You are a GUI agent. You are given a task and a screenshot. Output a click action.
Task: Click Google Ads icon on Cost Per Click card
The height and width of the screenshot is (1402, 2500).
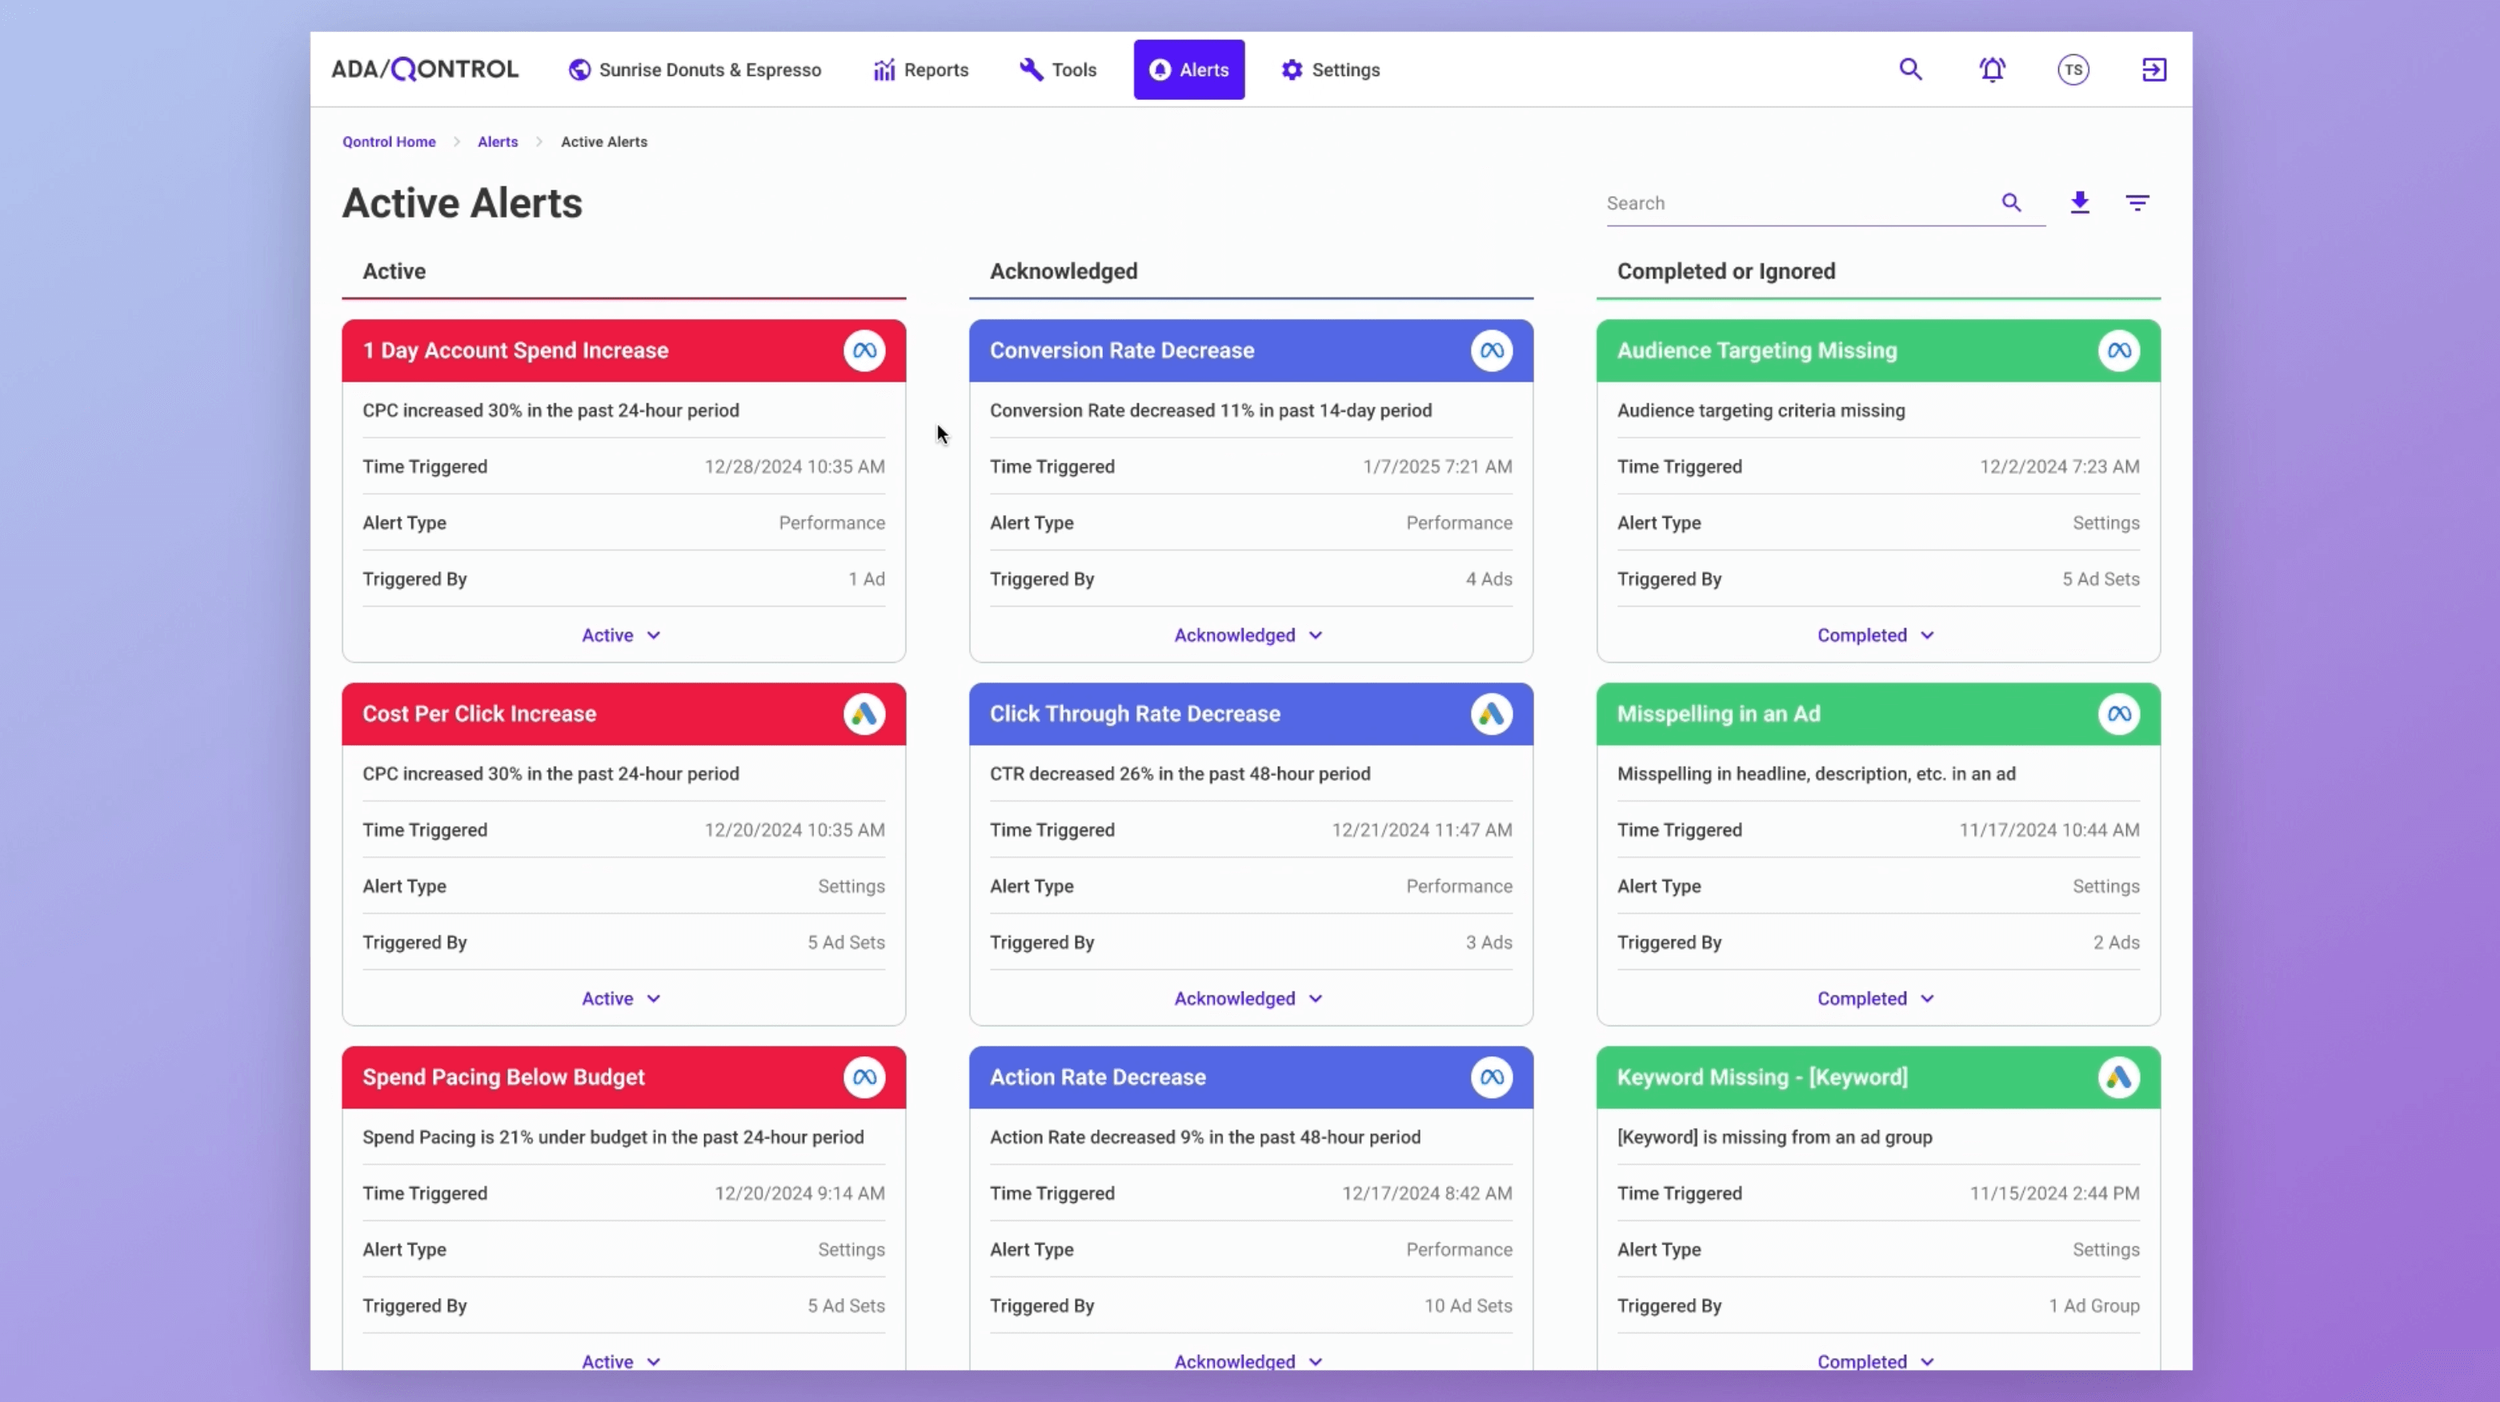click(863, 714)
